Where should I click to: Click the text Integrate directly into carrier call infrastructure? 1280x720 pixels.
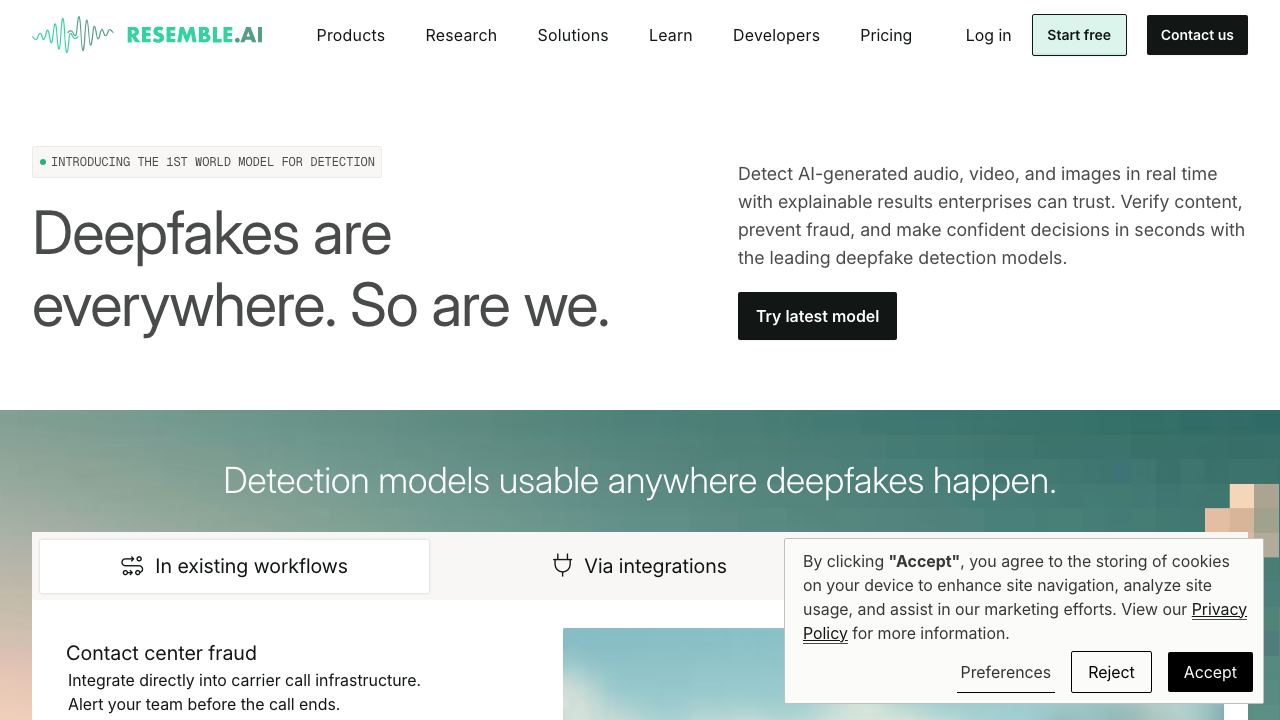pos(244,680)
